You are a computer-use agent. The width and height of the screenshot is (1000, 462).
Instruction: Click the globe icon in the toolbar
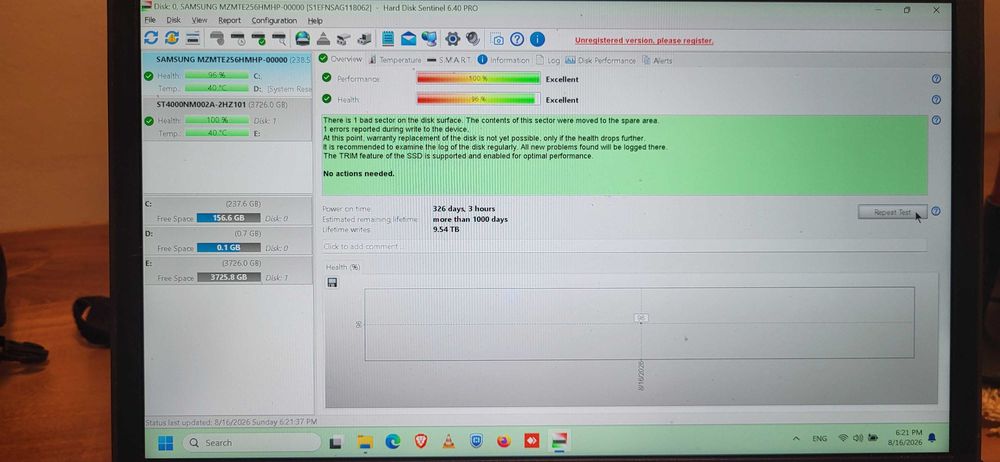point(302,39)
